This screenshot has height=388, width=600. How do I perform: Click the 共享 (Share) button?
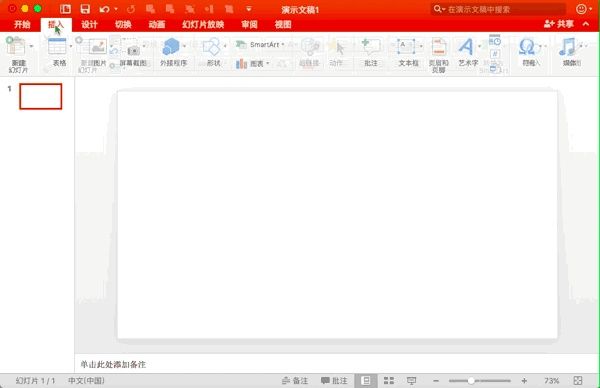point(559,24)
